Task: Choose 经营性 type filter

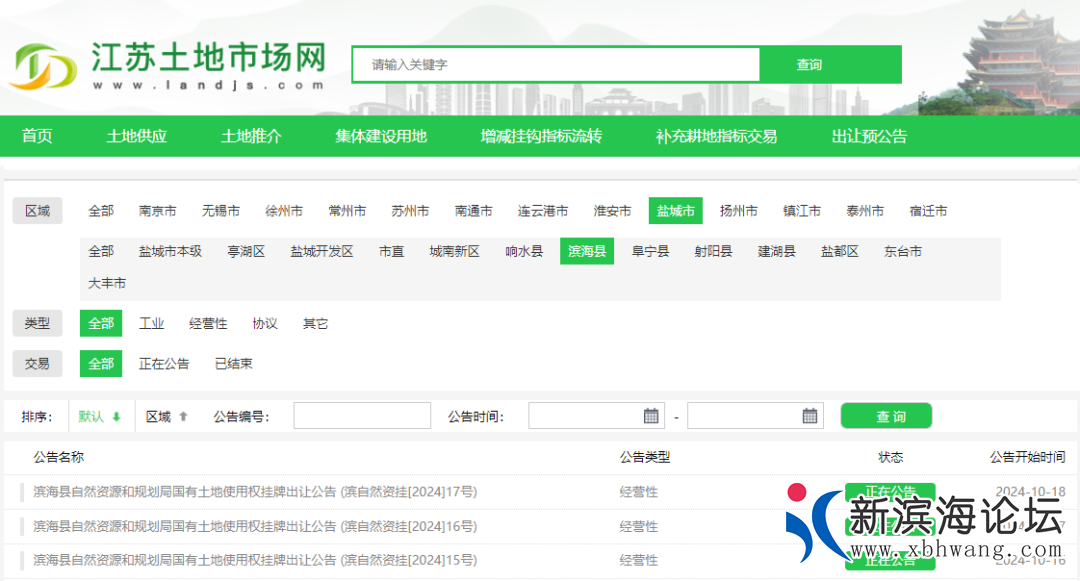Action: (x=208, y=324)
